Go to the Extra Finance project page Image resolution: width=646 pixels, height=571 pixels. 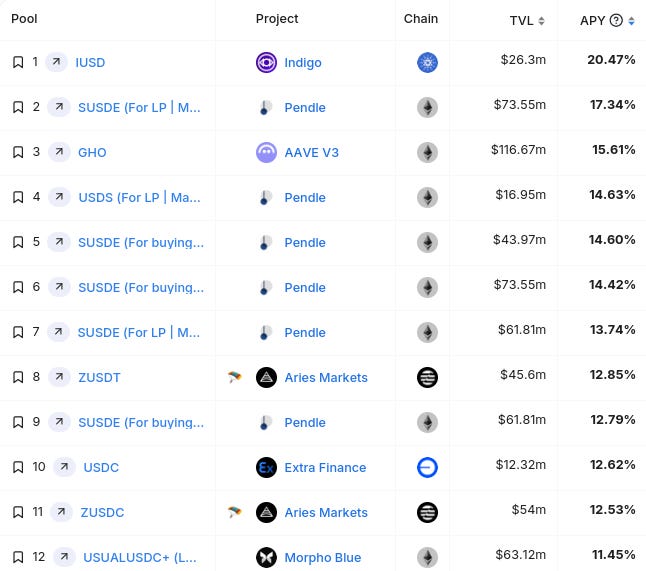pos(325,467)
